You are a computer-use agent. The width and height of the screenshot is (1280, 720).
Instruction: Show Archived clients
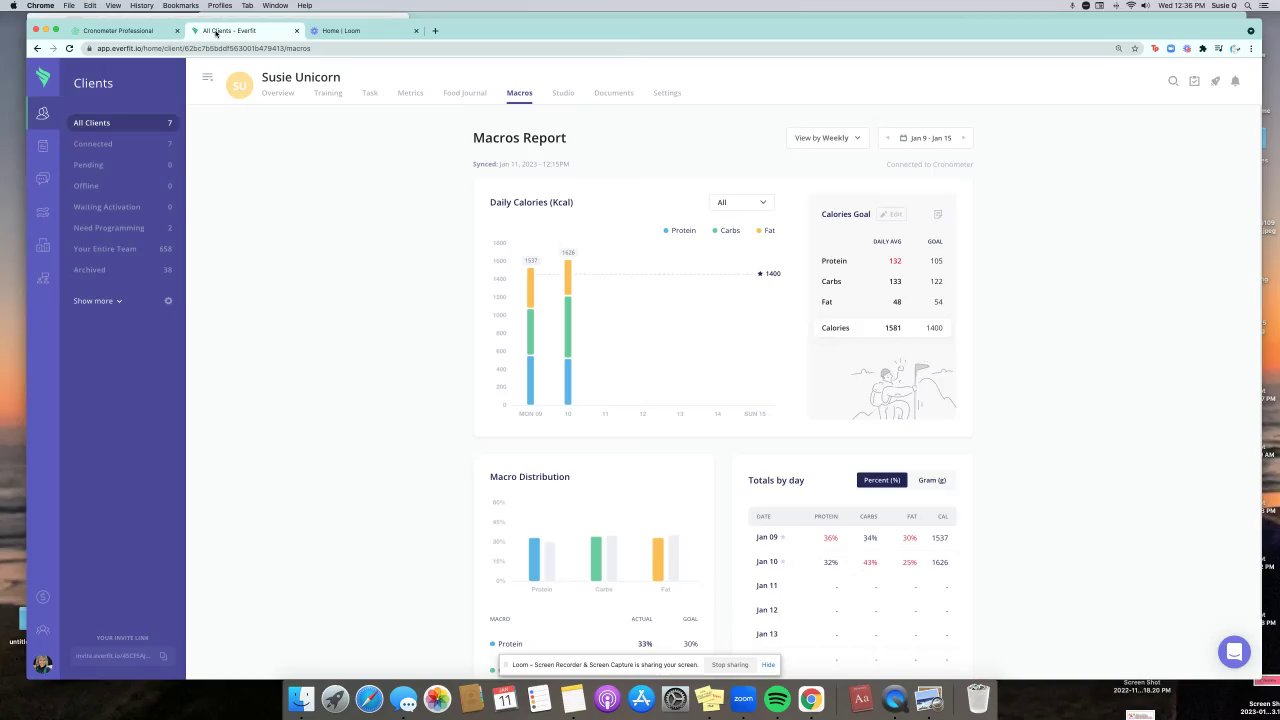pyautogui.click(x=123, y=270)
